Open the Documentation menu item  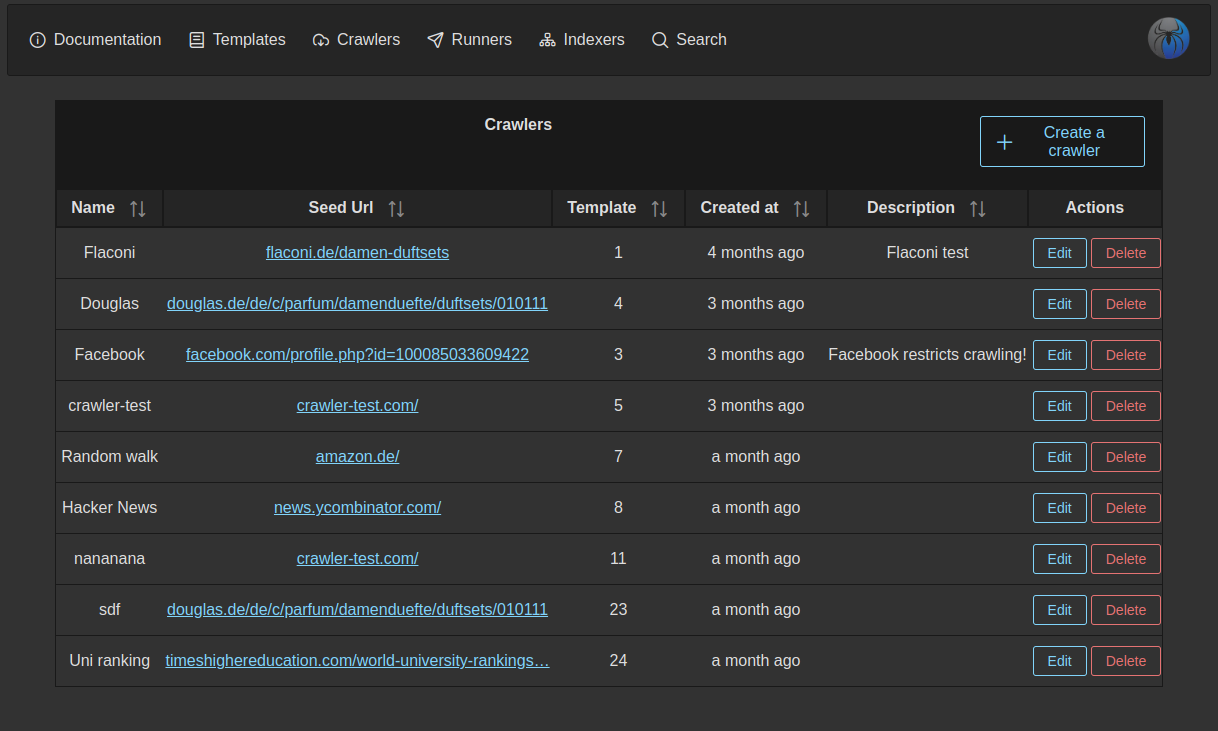[96, 40]
